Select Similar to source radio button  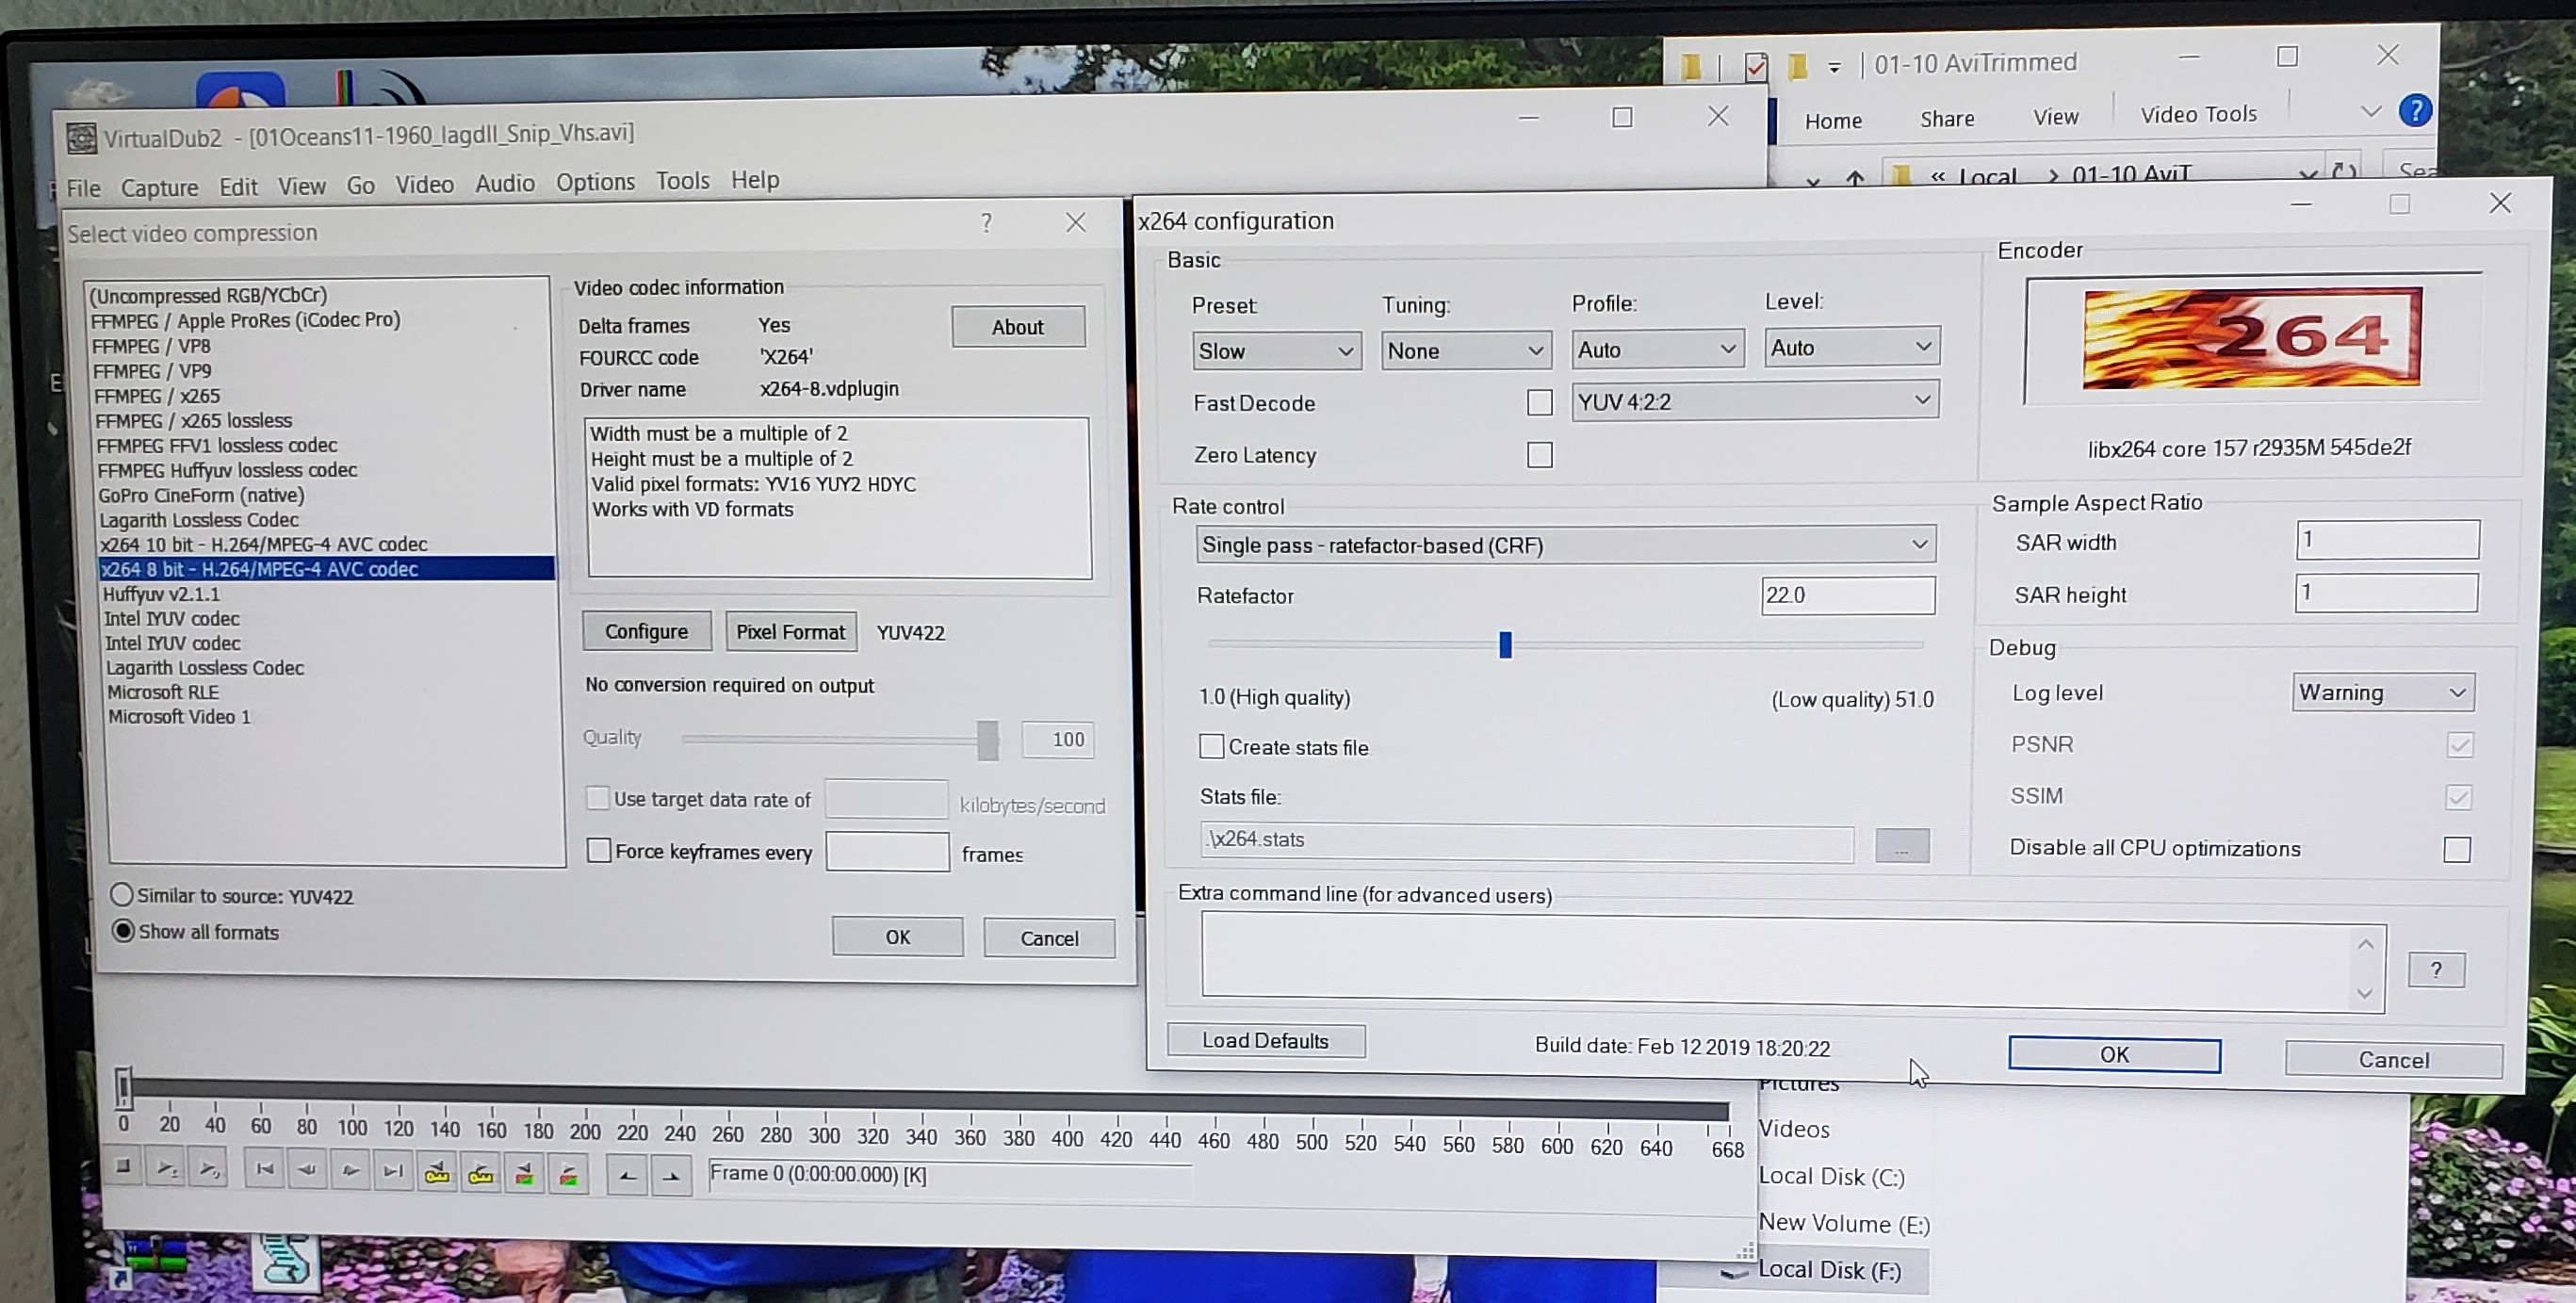(122, 895)
